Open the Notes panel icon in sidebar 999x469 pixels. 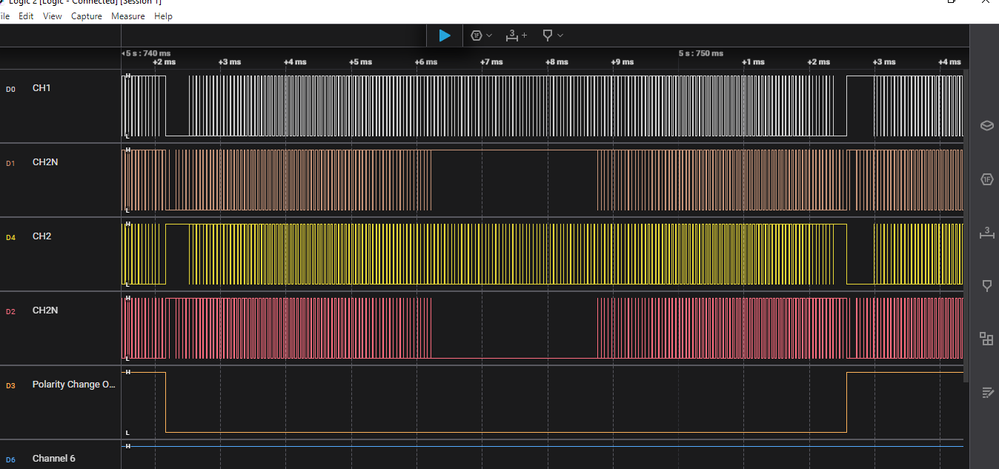[986, 392]
